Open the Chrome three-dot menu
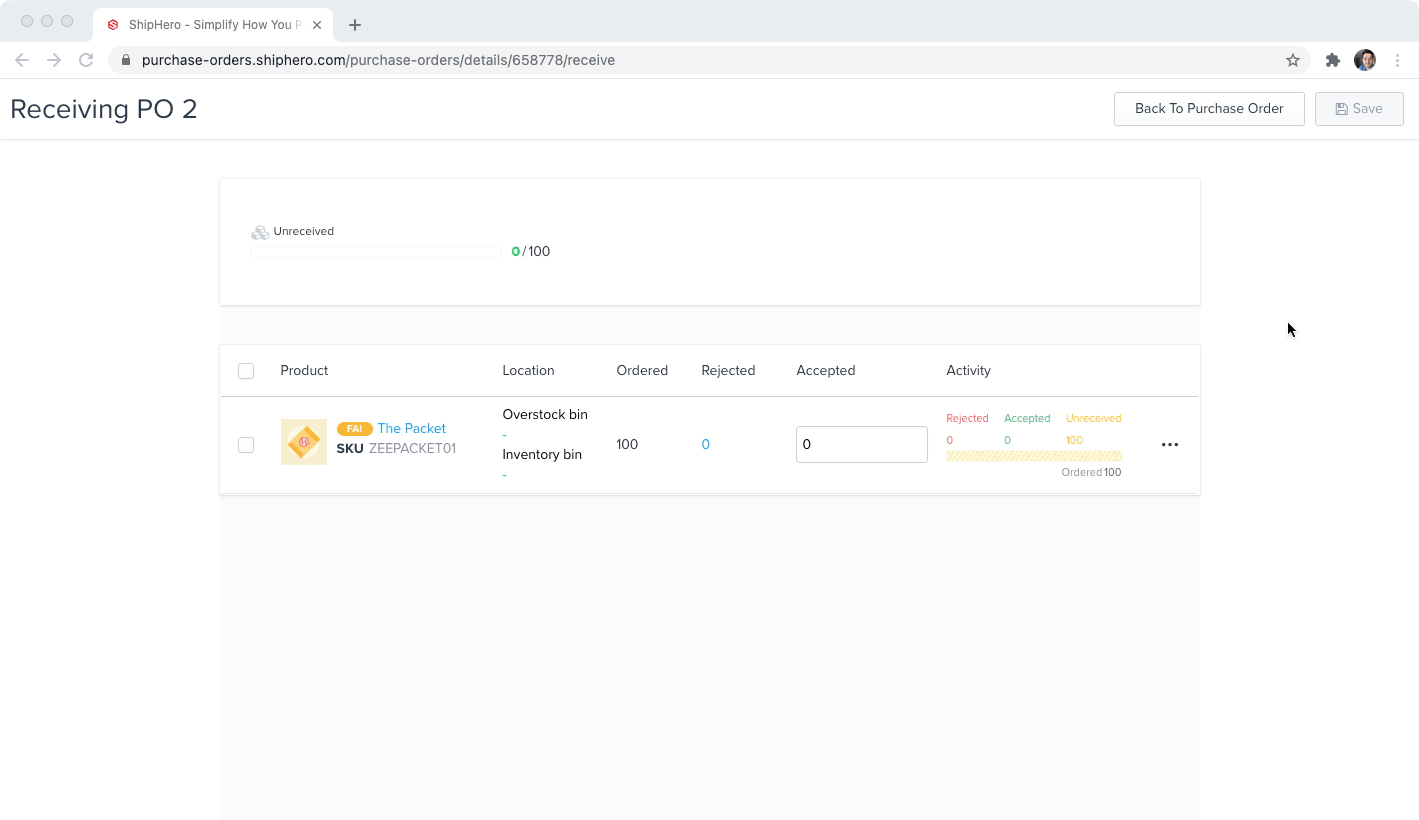 [1398, 60]
